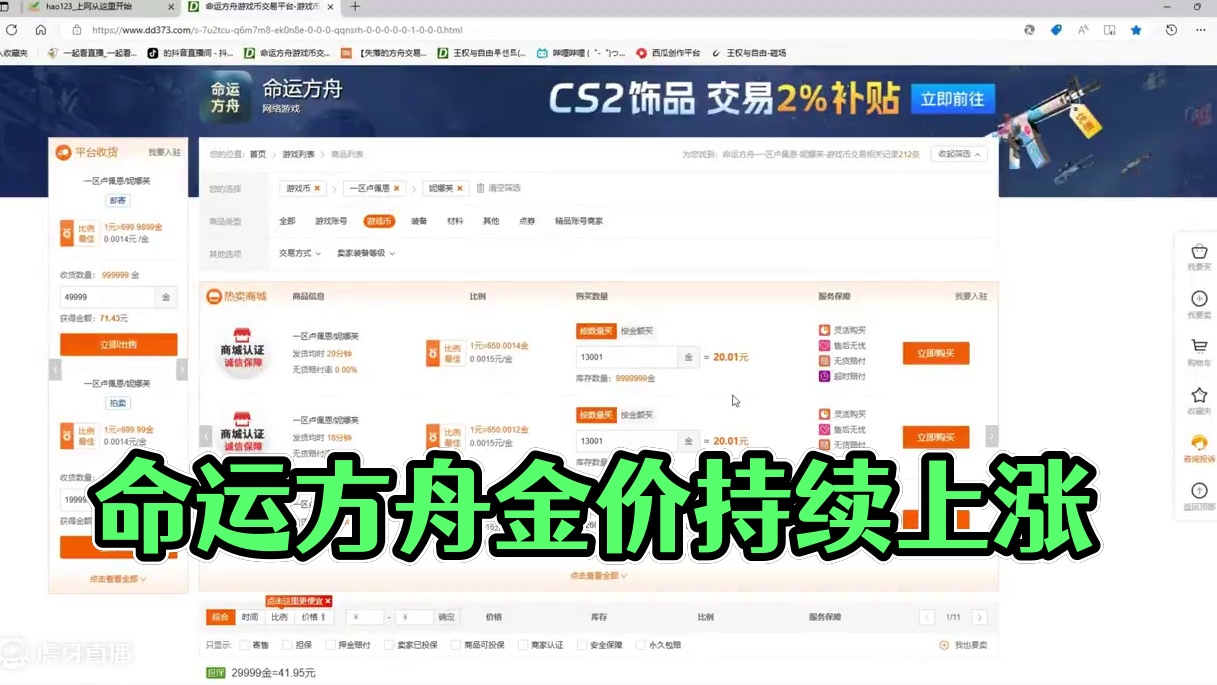Check the 安全保障 filter option
This screenshot has height=685, width=1217.
point(580,644)
